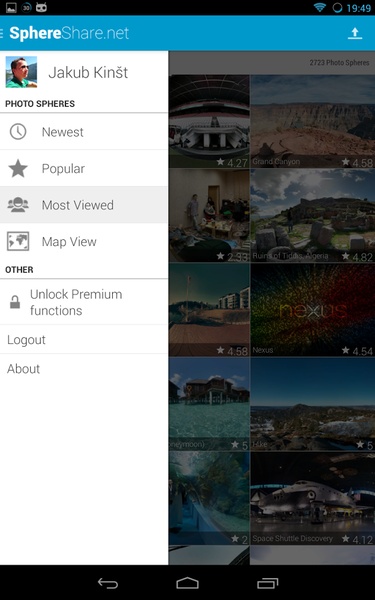Tap the padlock icon for Premium
375x600 pixels.
15,302
